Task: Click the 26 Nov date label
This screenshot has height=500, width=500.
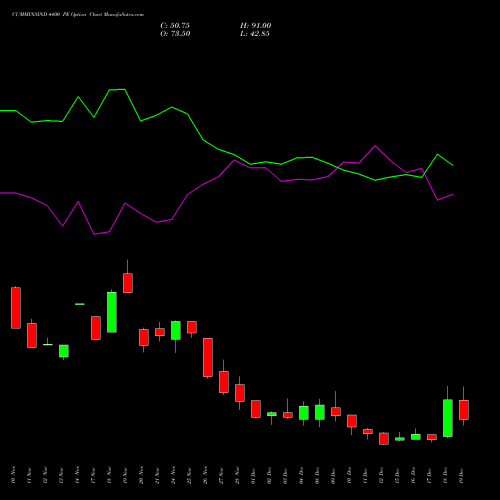Action: tap(205, 476)
